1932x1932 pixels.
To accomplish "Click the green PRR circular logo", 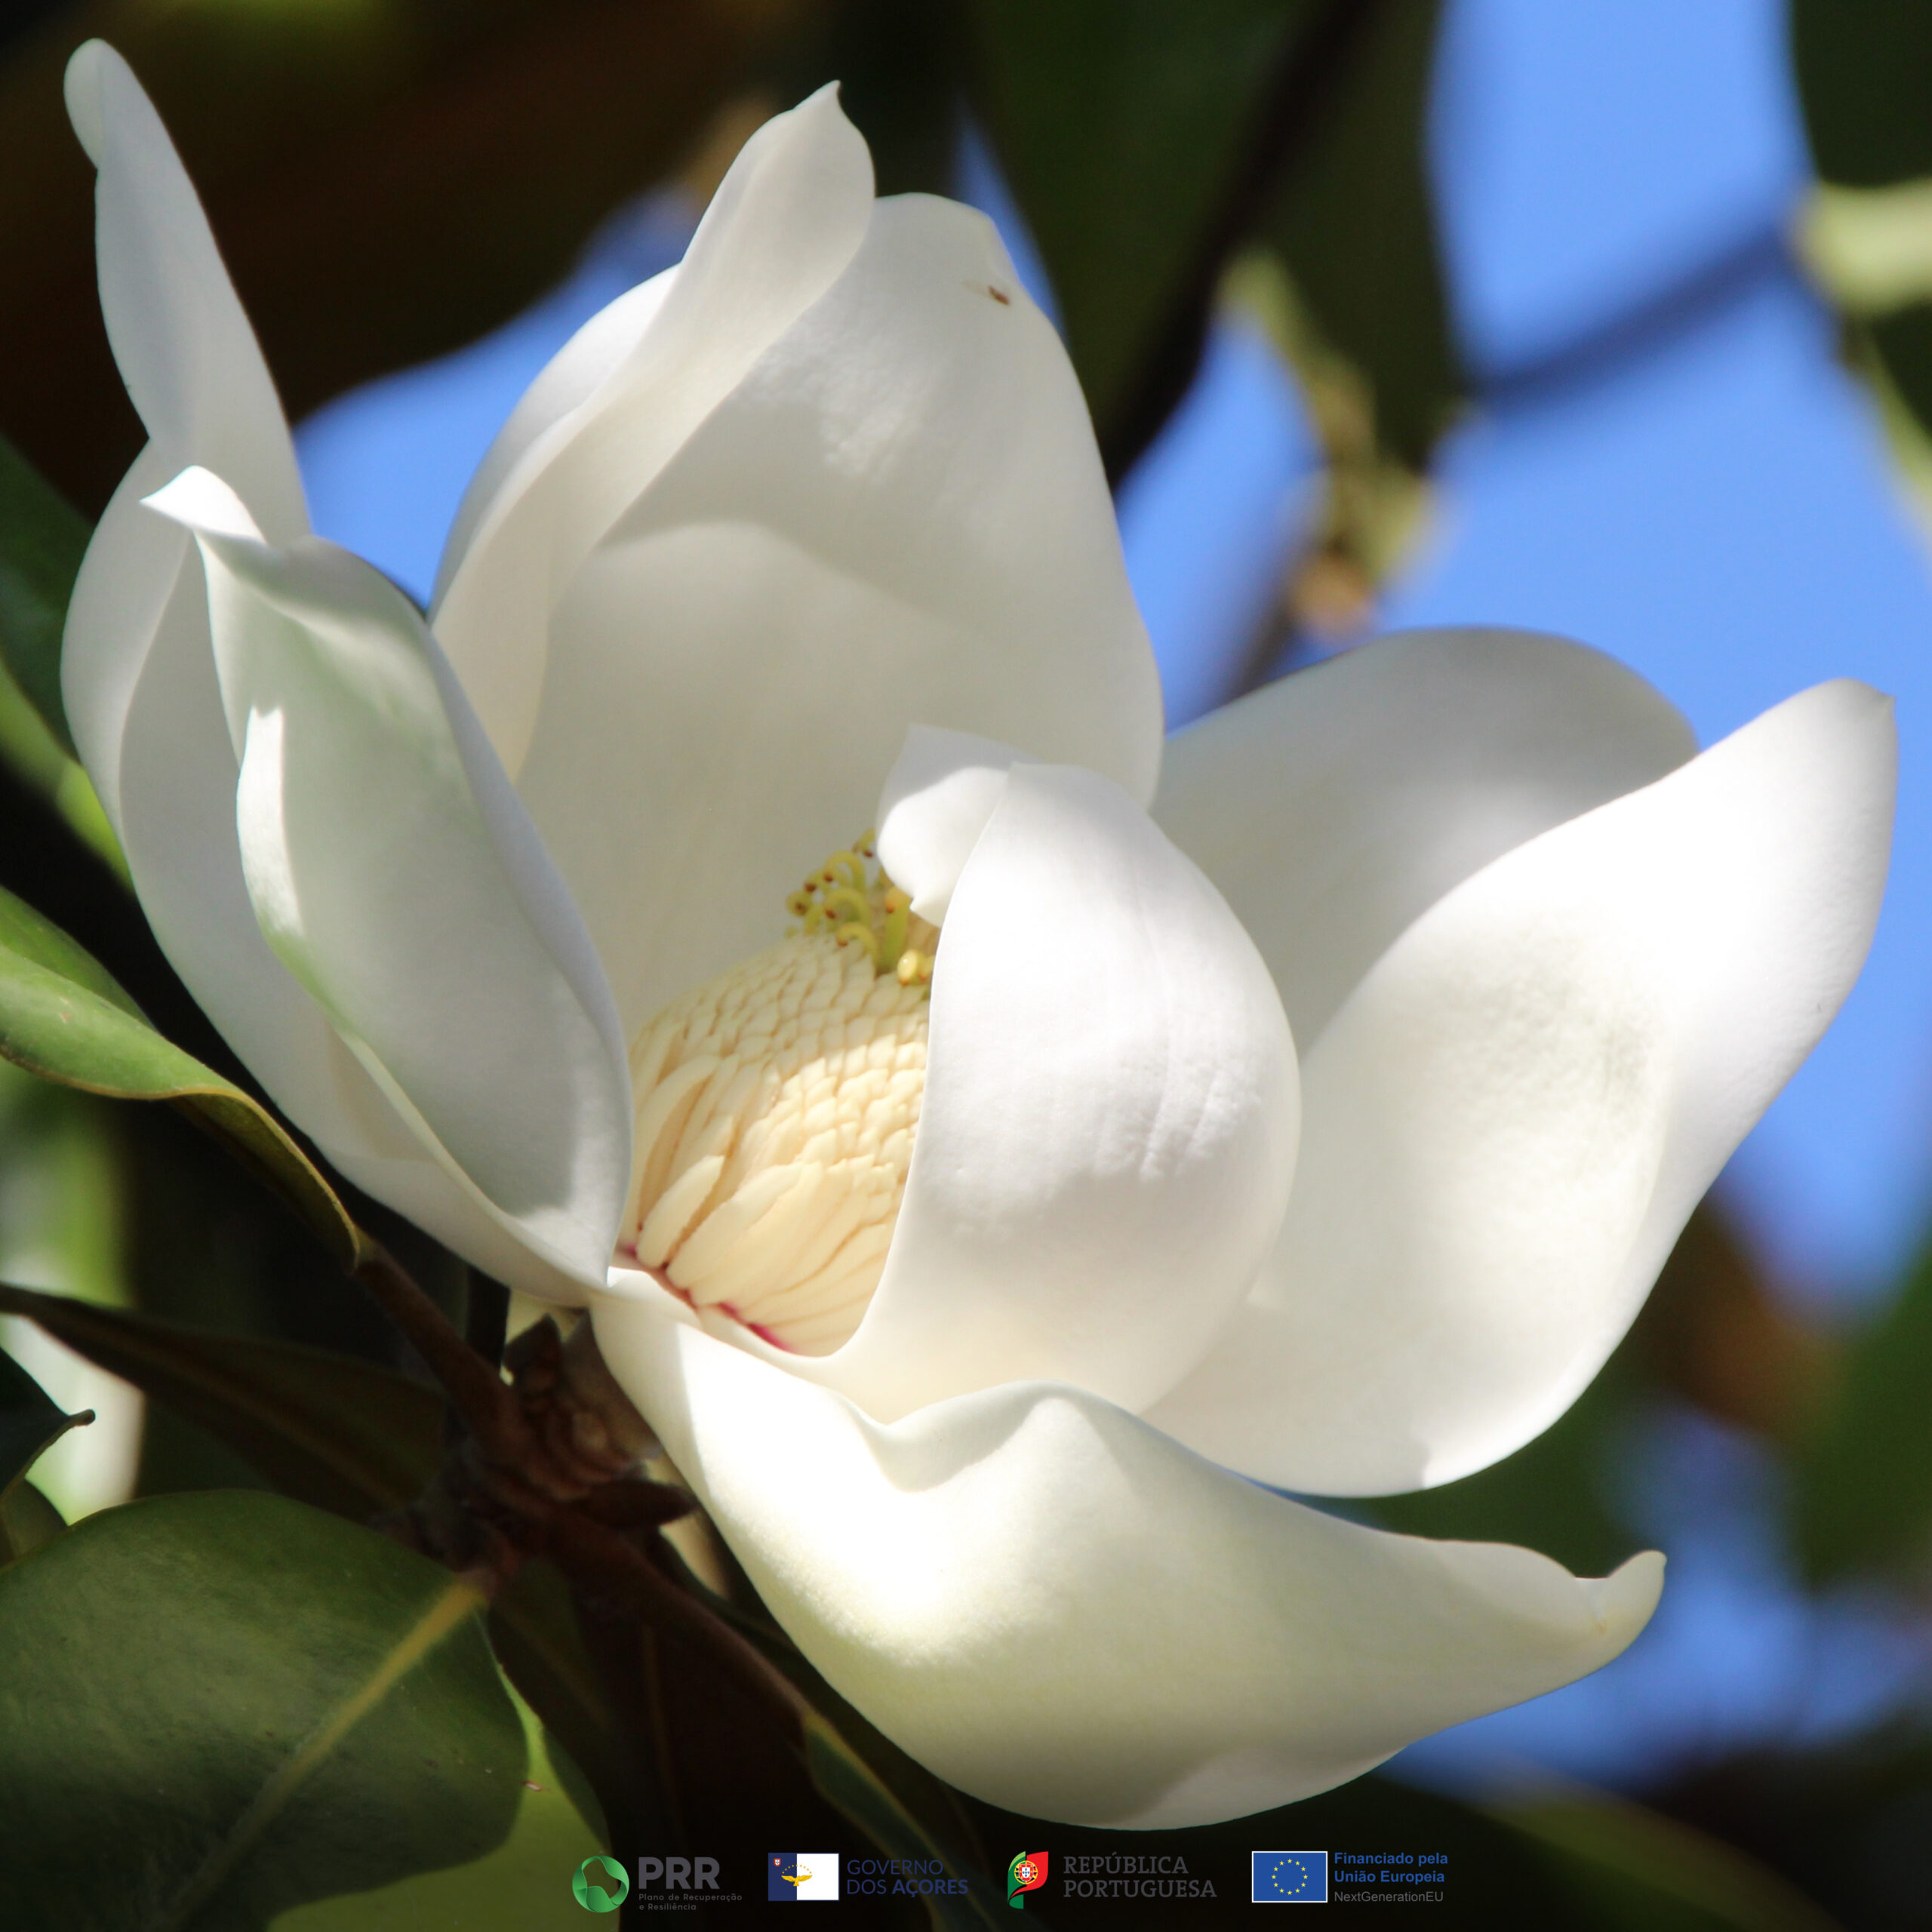I will [600, 1884].
